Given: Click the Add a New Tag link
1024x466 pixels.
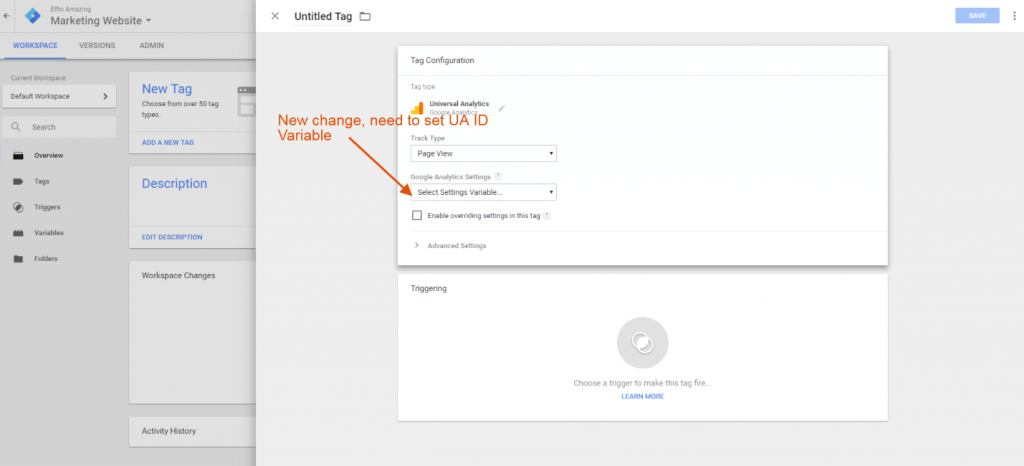Looking at the screenshot, I should click(x=168, y=142).
